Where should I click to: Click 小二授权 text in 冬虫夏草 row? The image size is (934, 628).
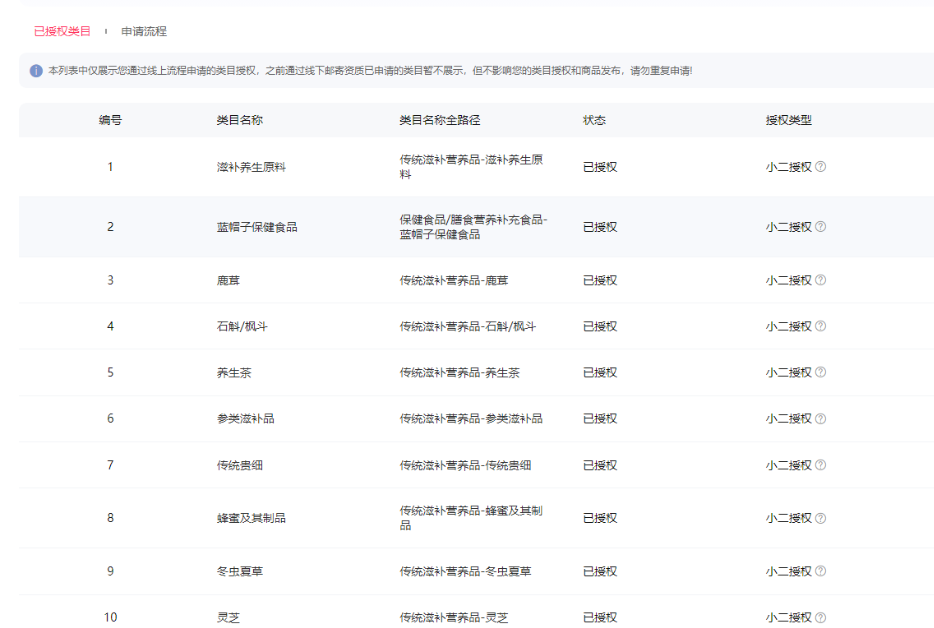pyautogui.click(x=788, y=571)
